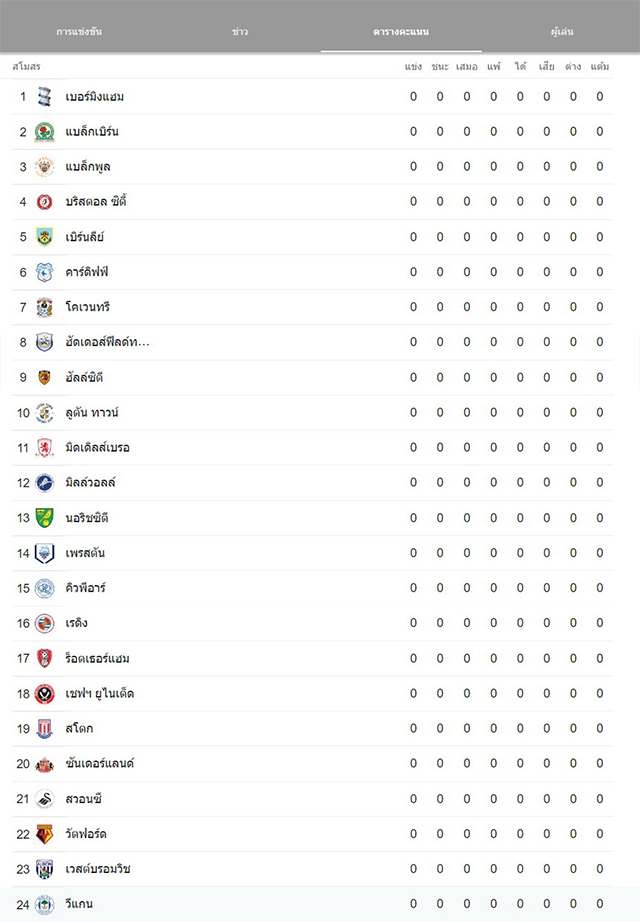
Task: Click the มิดเดิลส์เบรอ team name
Action: [98, 447]
